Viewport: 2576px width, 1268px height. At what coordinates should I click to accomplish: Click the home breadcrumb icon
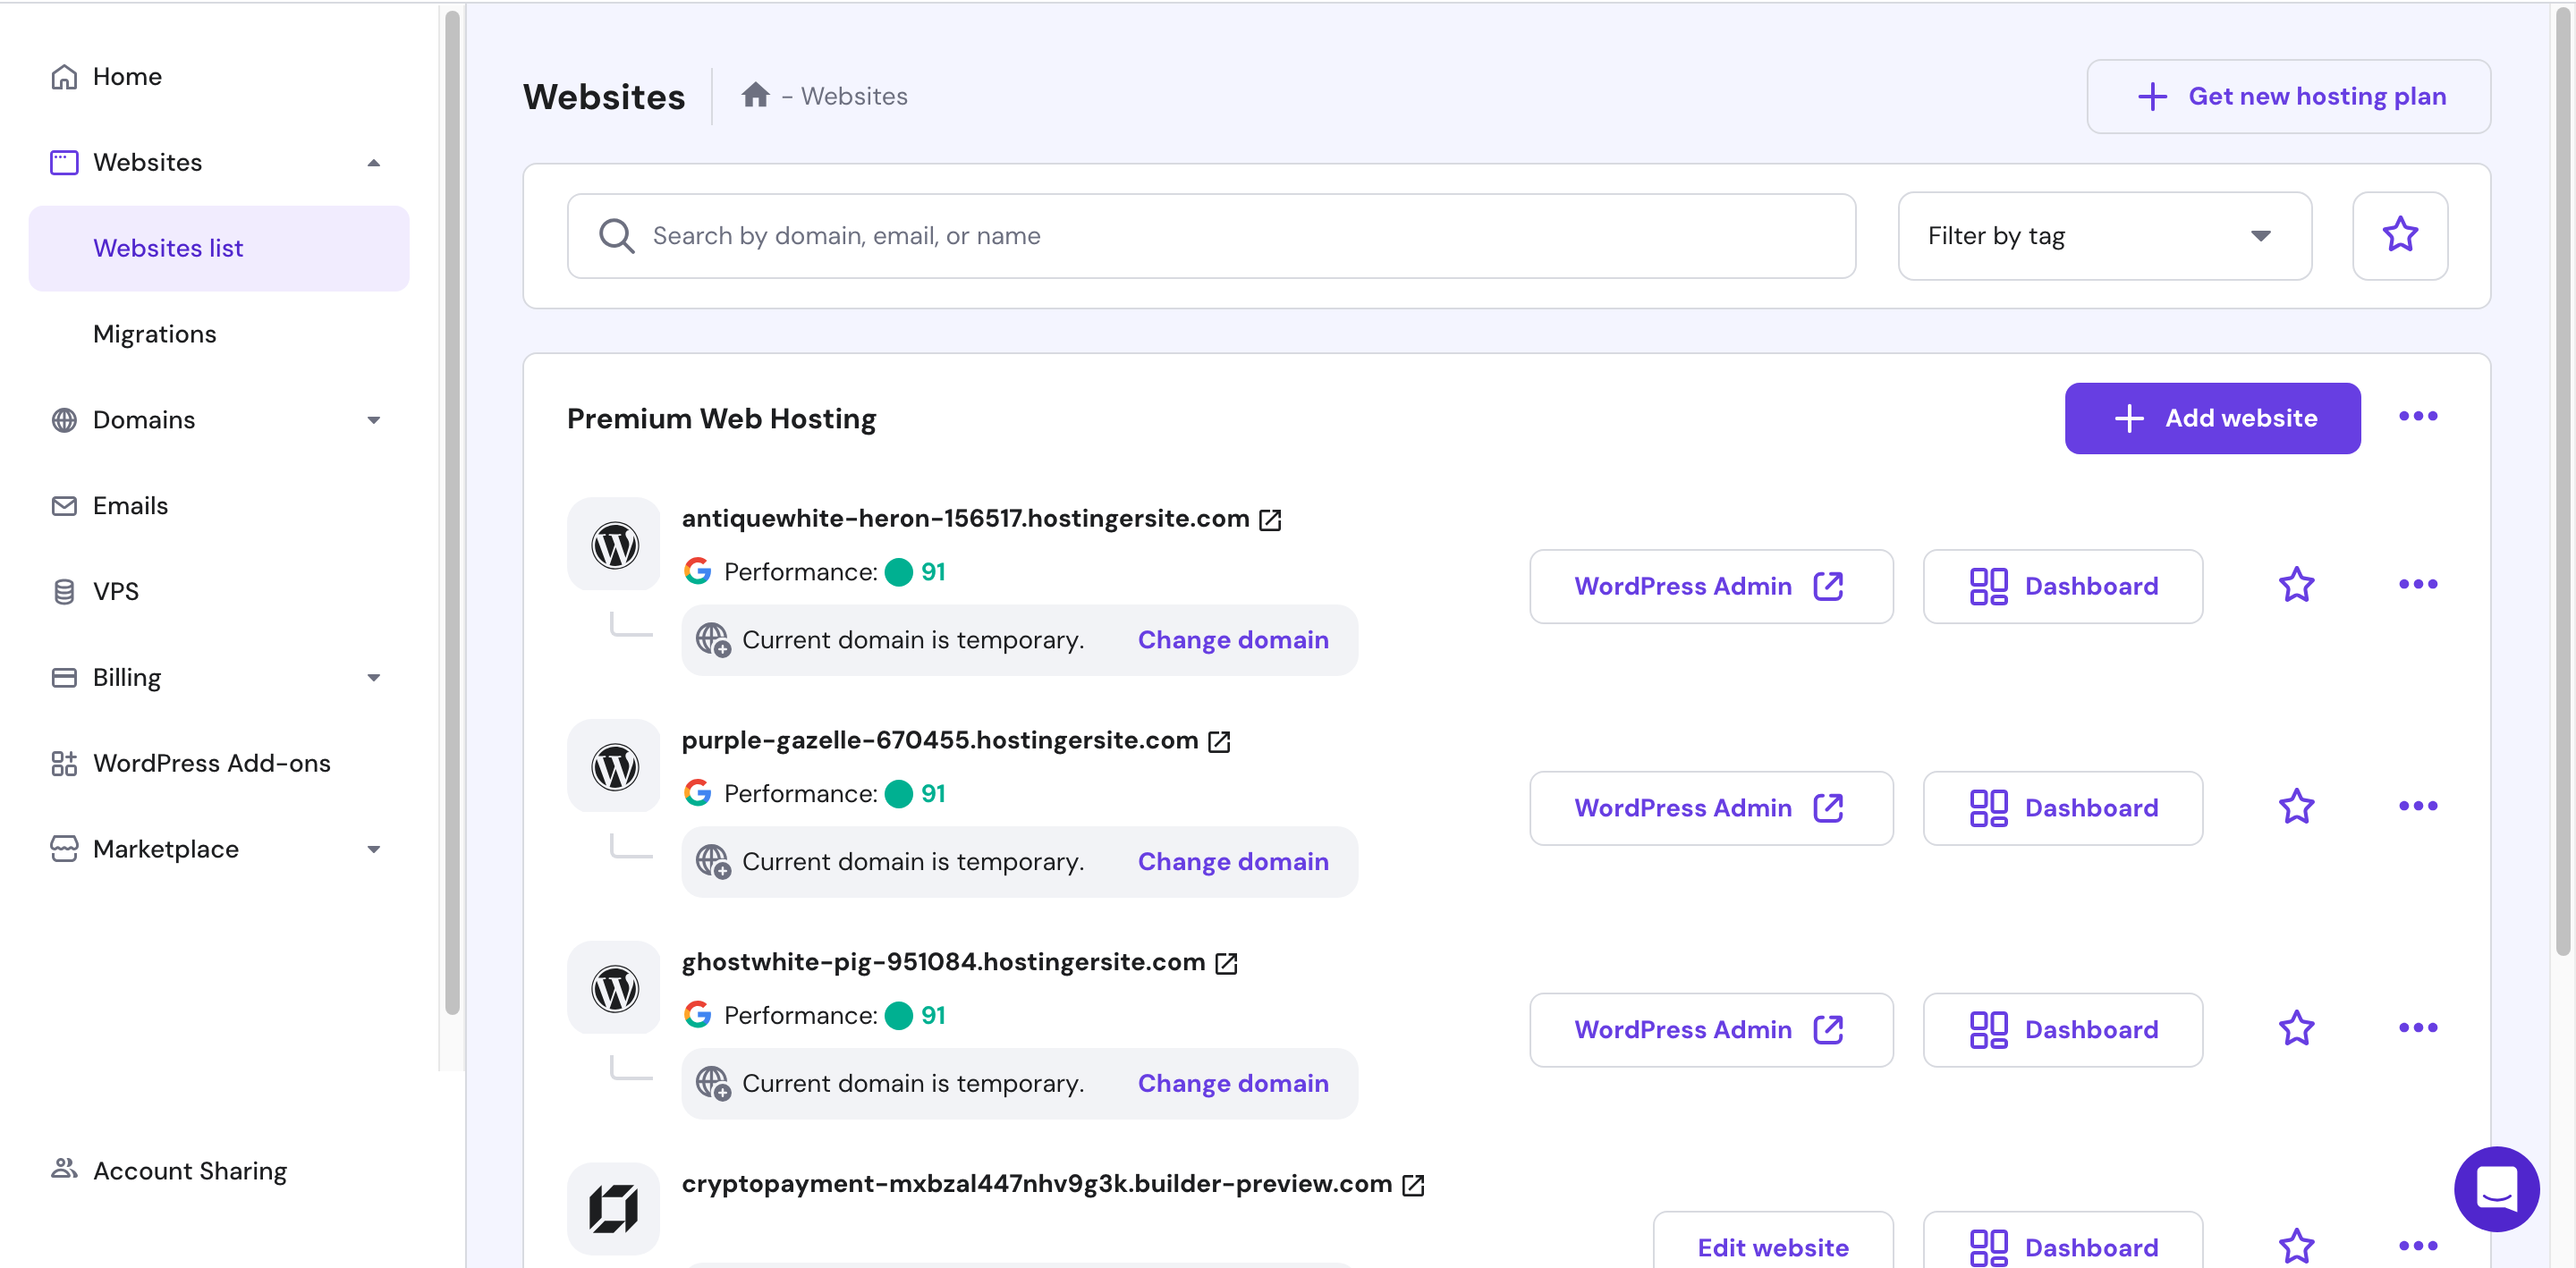pyautogui.click(x=755, y=95)
